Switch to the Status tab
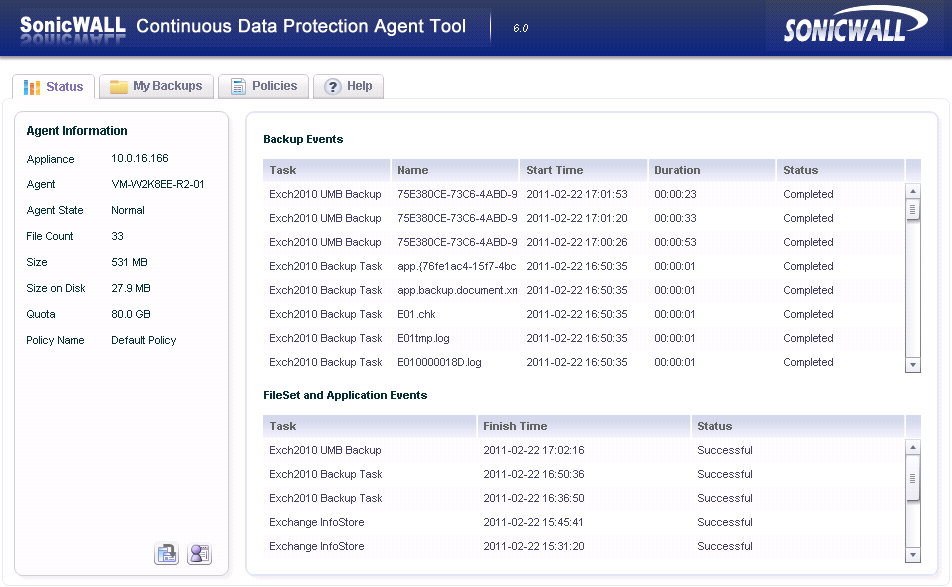Image resolution: width=952 pixels, height=587 pixels. [53, 86]
